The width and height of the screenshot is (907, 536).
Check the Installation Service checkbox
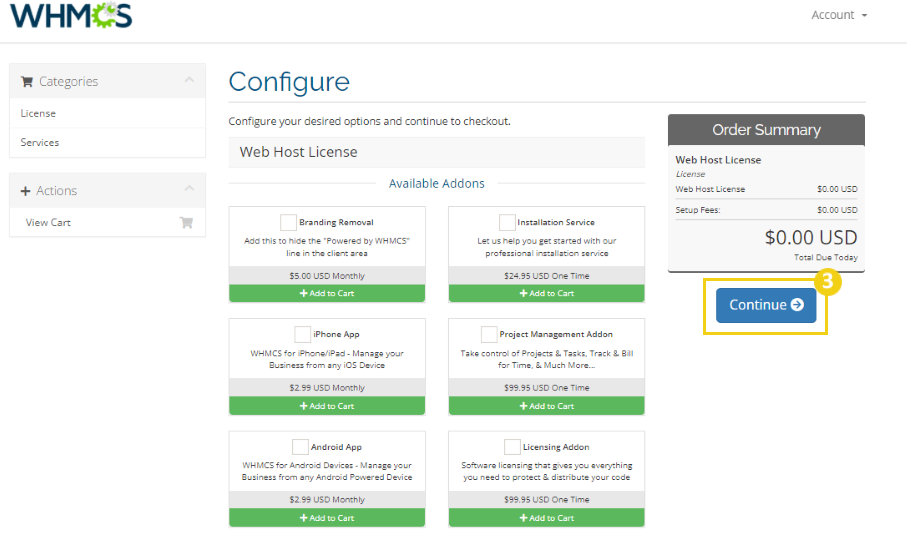(507, 222)
